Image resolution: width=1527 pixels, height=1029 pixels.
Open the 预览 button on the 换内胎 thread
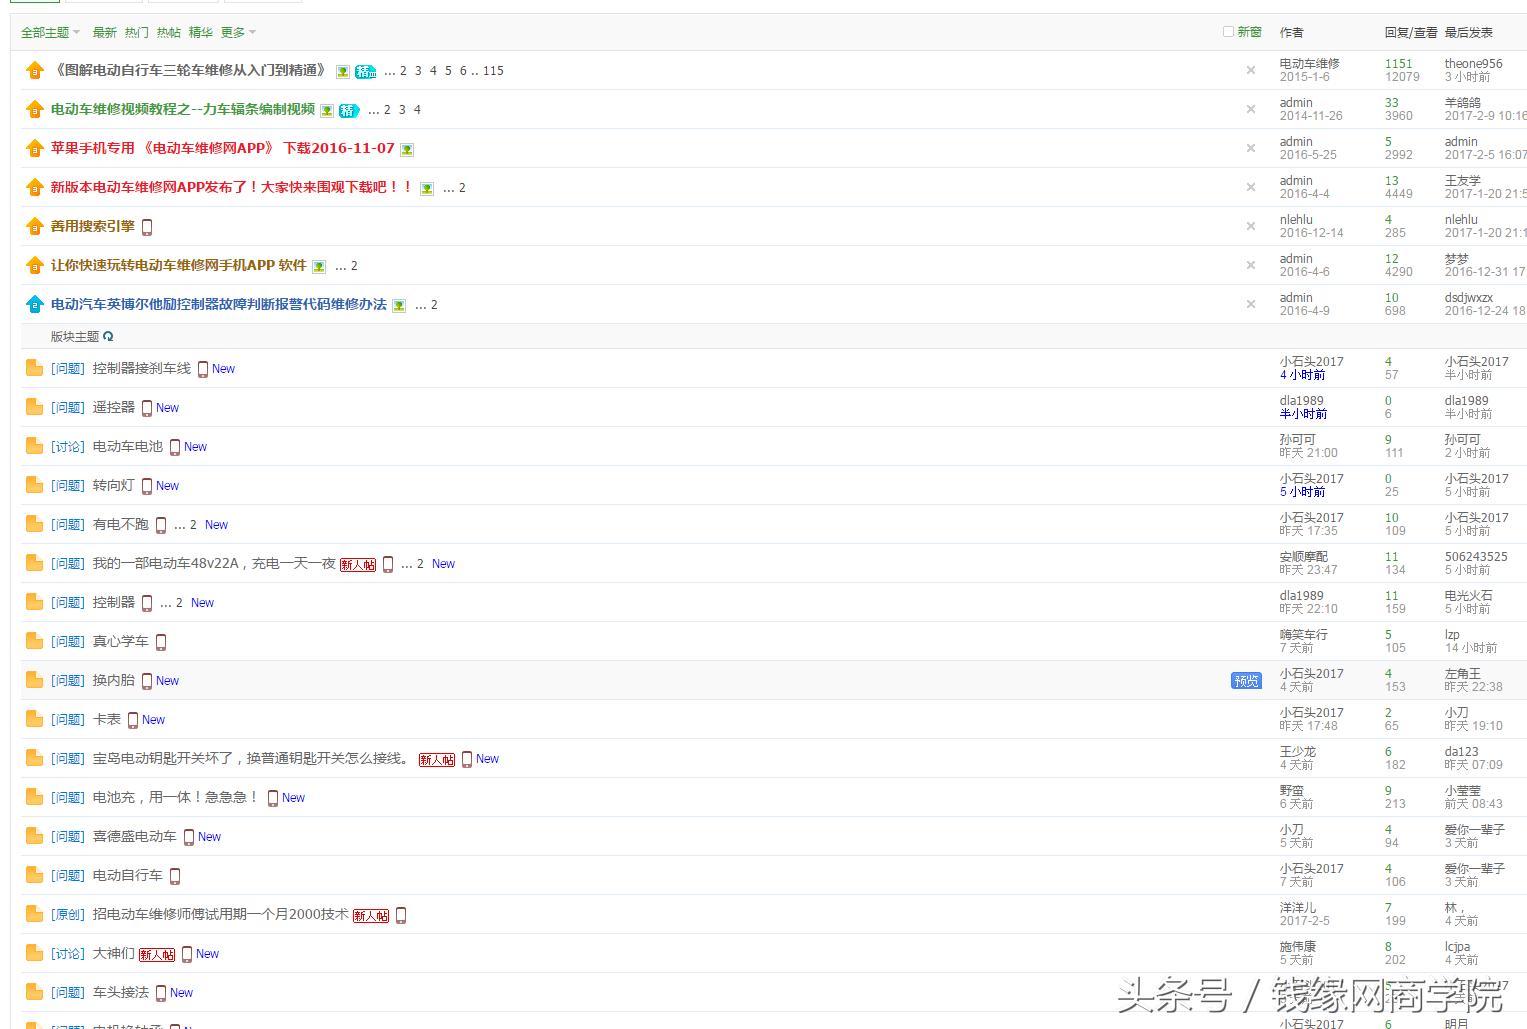coord(1245,680)
